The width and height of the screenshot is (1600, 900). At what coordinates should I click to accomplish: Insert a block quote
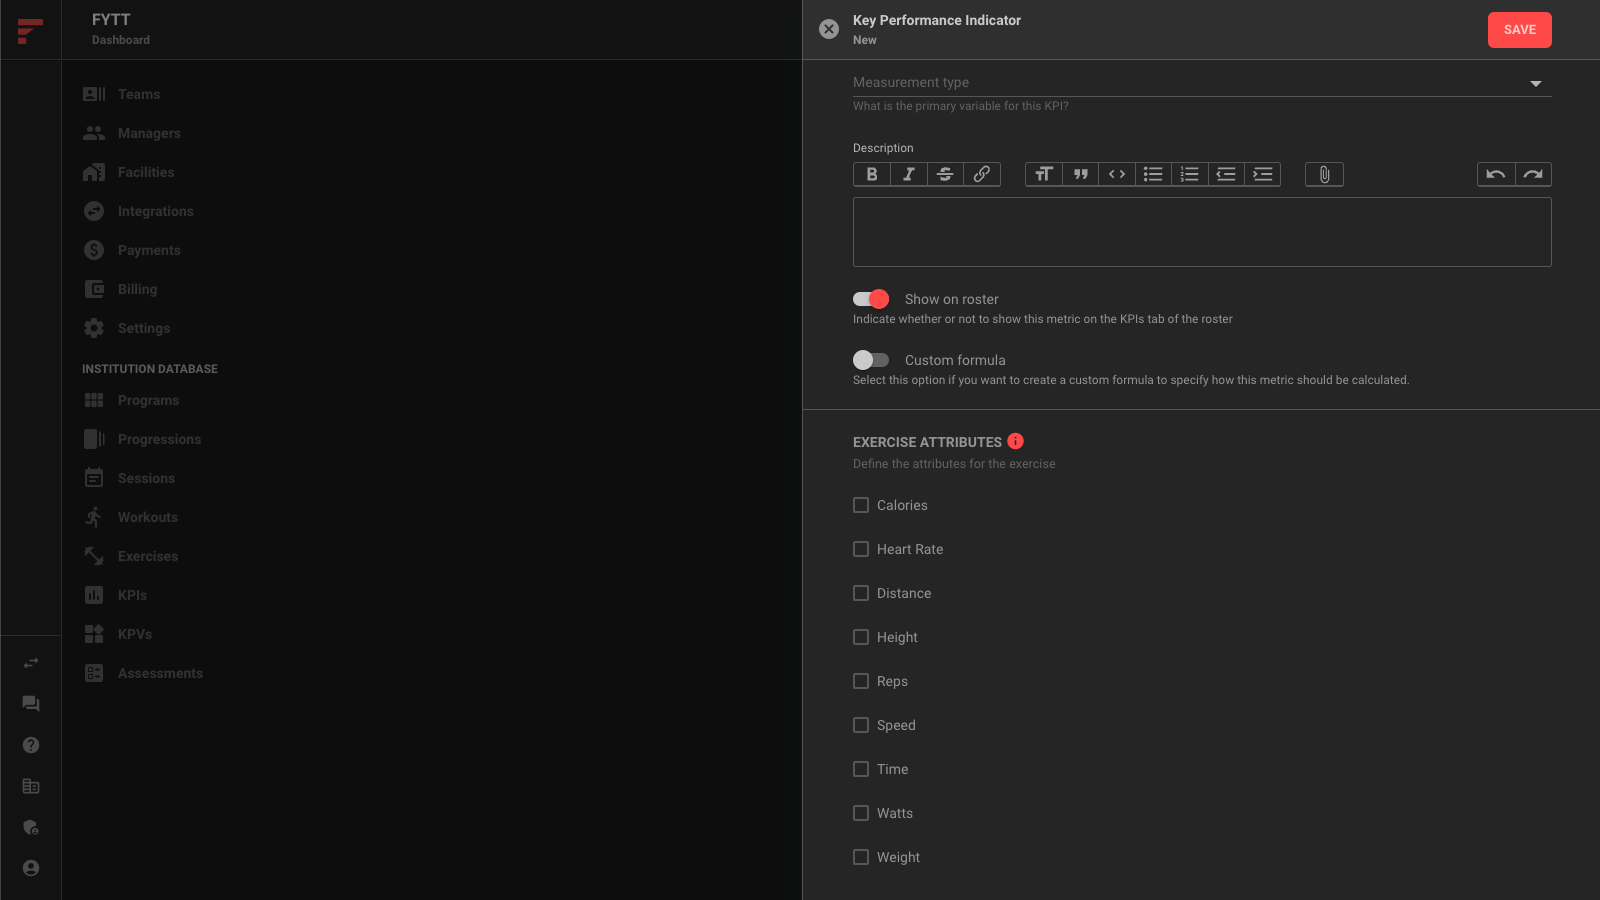[x=1080, y=174]
